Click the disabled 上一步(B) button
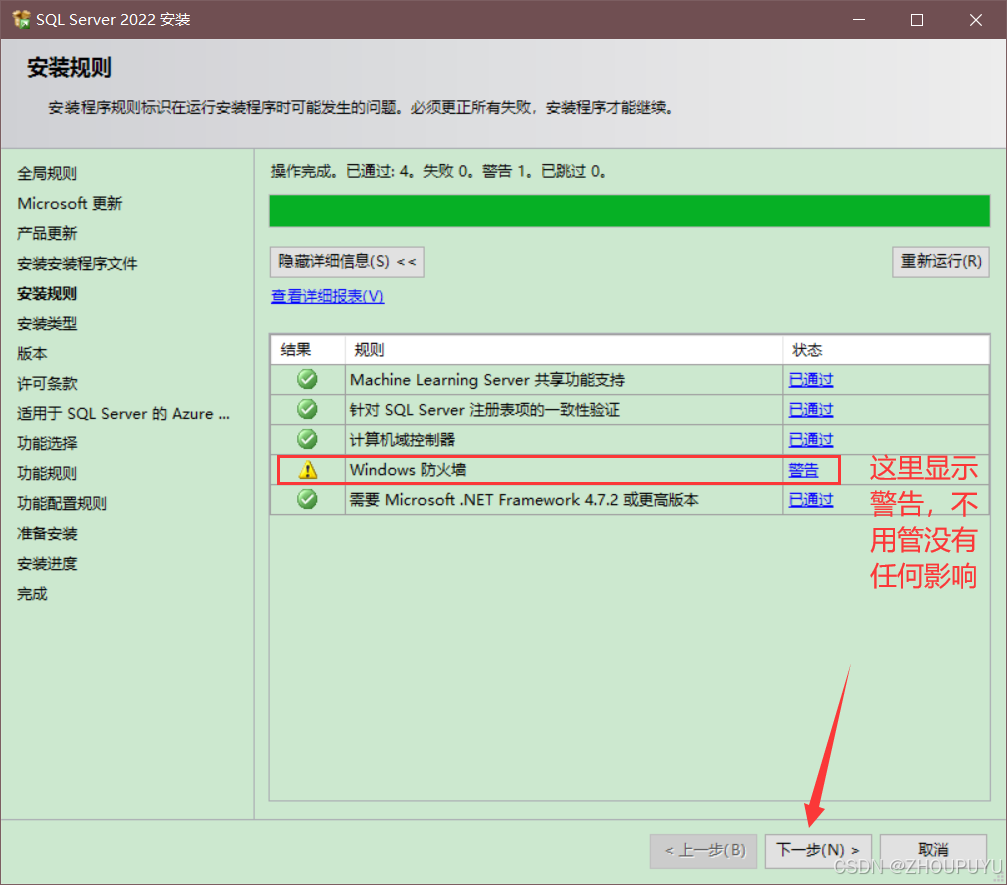This screenshot has height=885, width=1007. pos(704,851)
